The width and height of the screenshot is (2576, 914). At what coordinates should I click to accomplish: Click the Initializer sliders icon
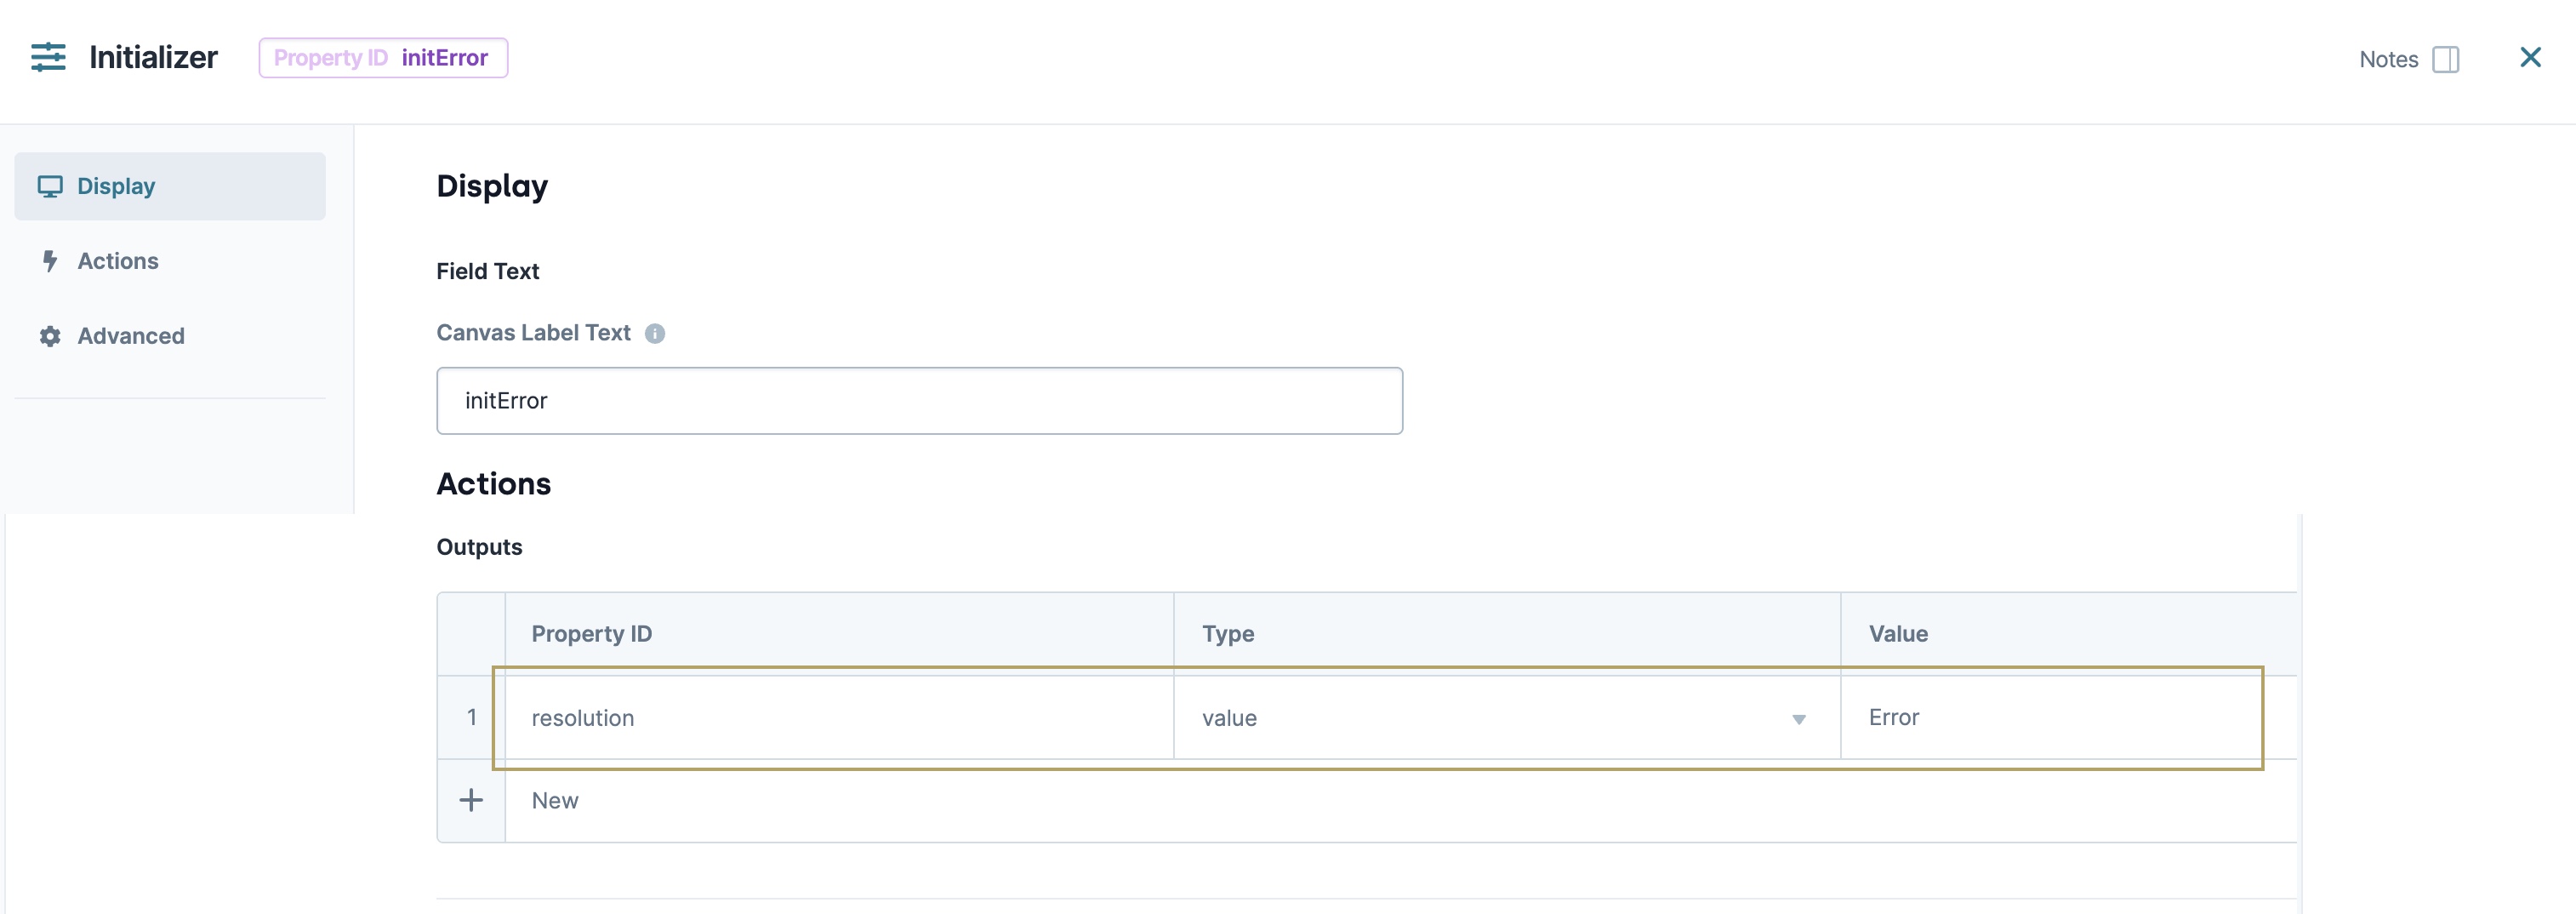pyautogui.click(x=49, y=57)
